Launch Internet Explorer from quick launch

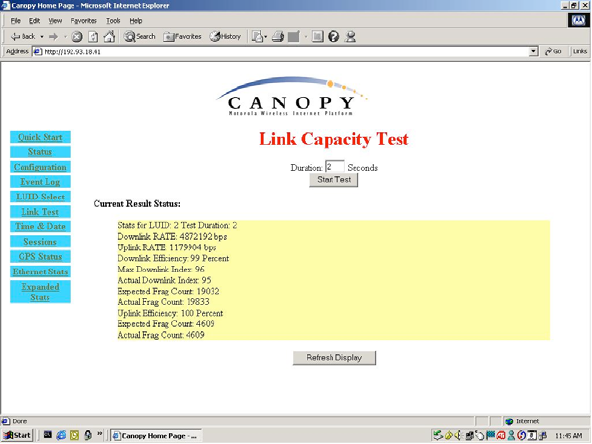coord(61,435)
